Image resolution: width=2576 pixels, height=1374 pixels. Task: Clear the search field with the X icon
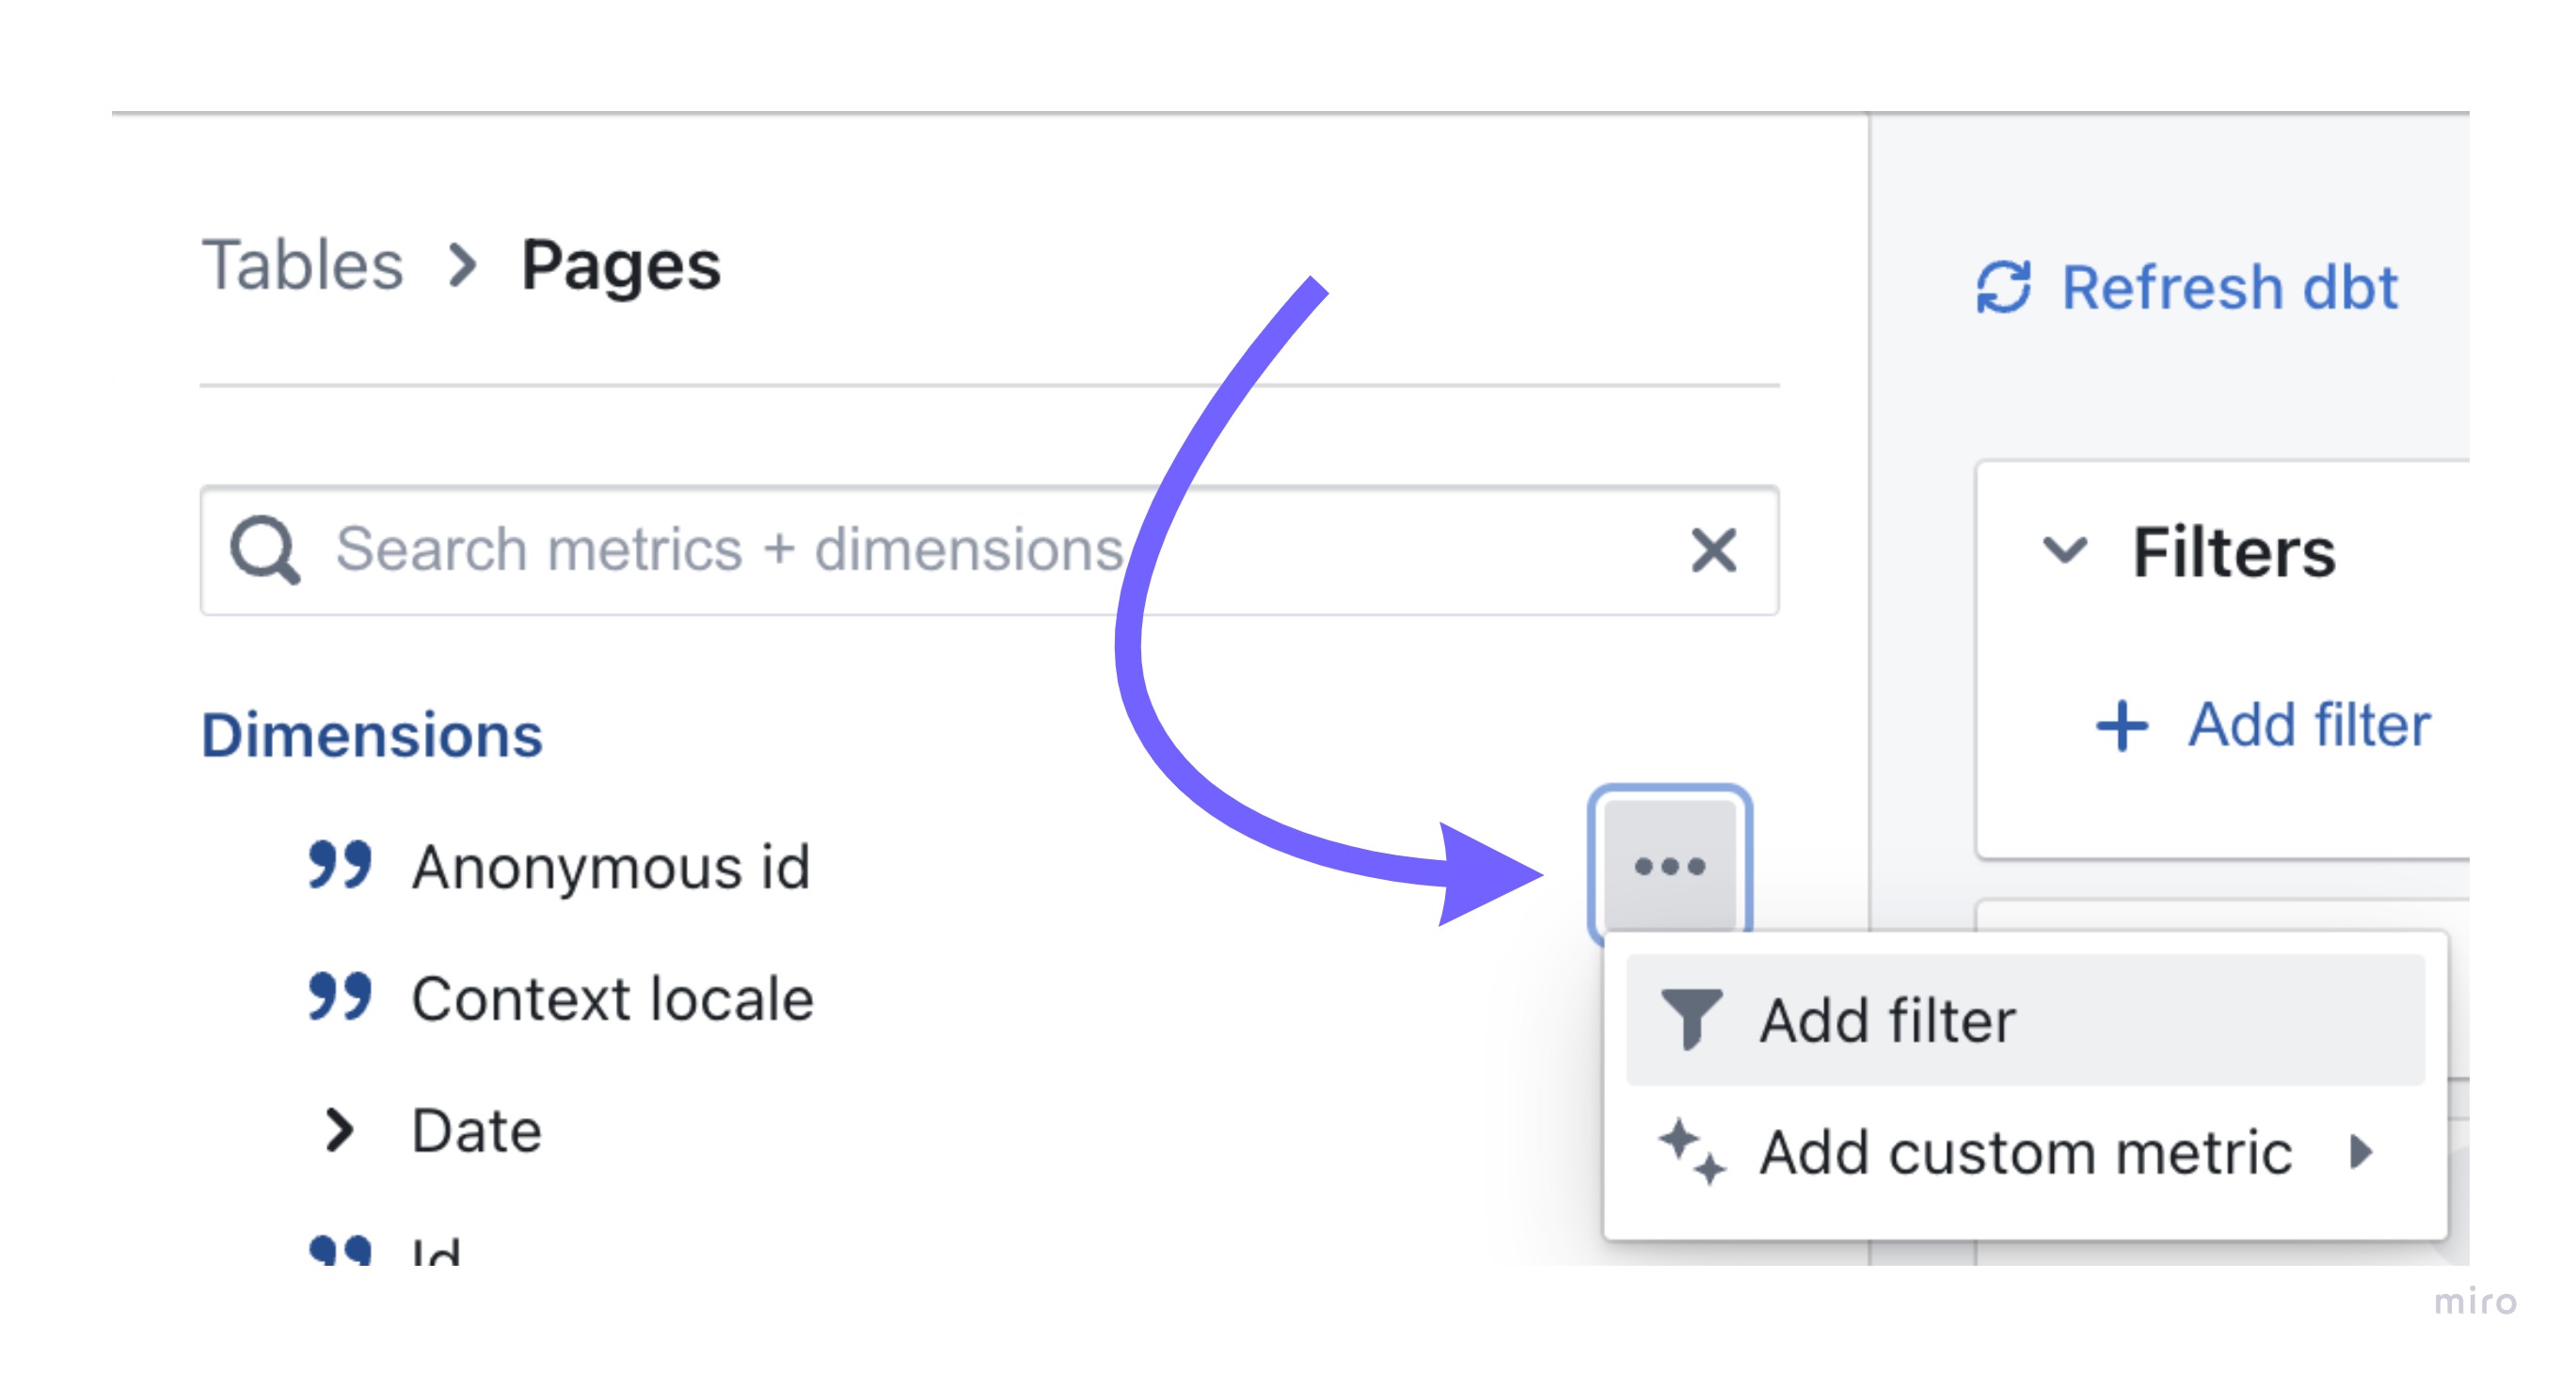point(1713,550)
